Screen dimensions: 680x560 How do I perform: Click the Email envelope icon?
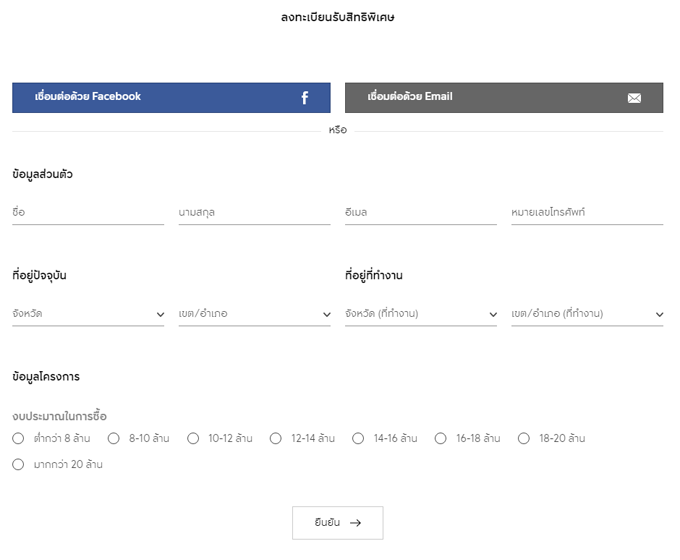click(634, 98)
